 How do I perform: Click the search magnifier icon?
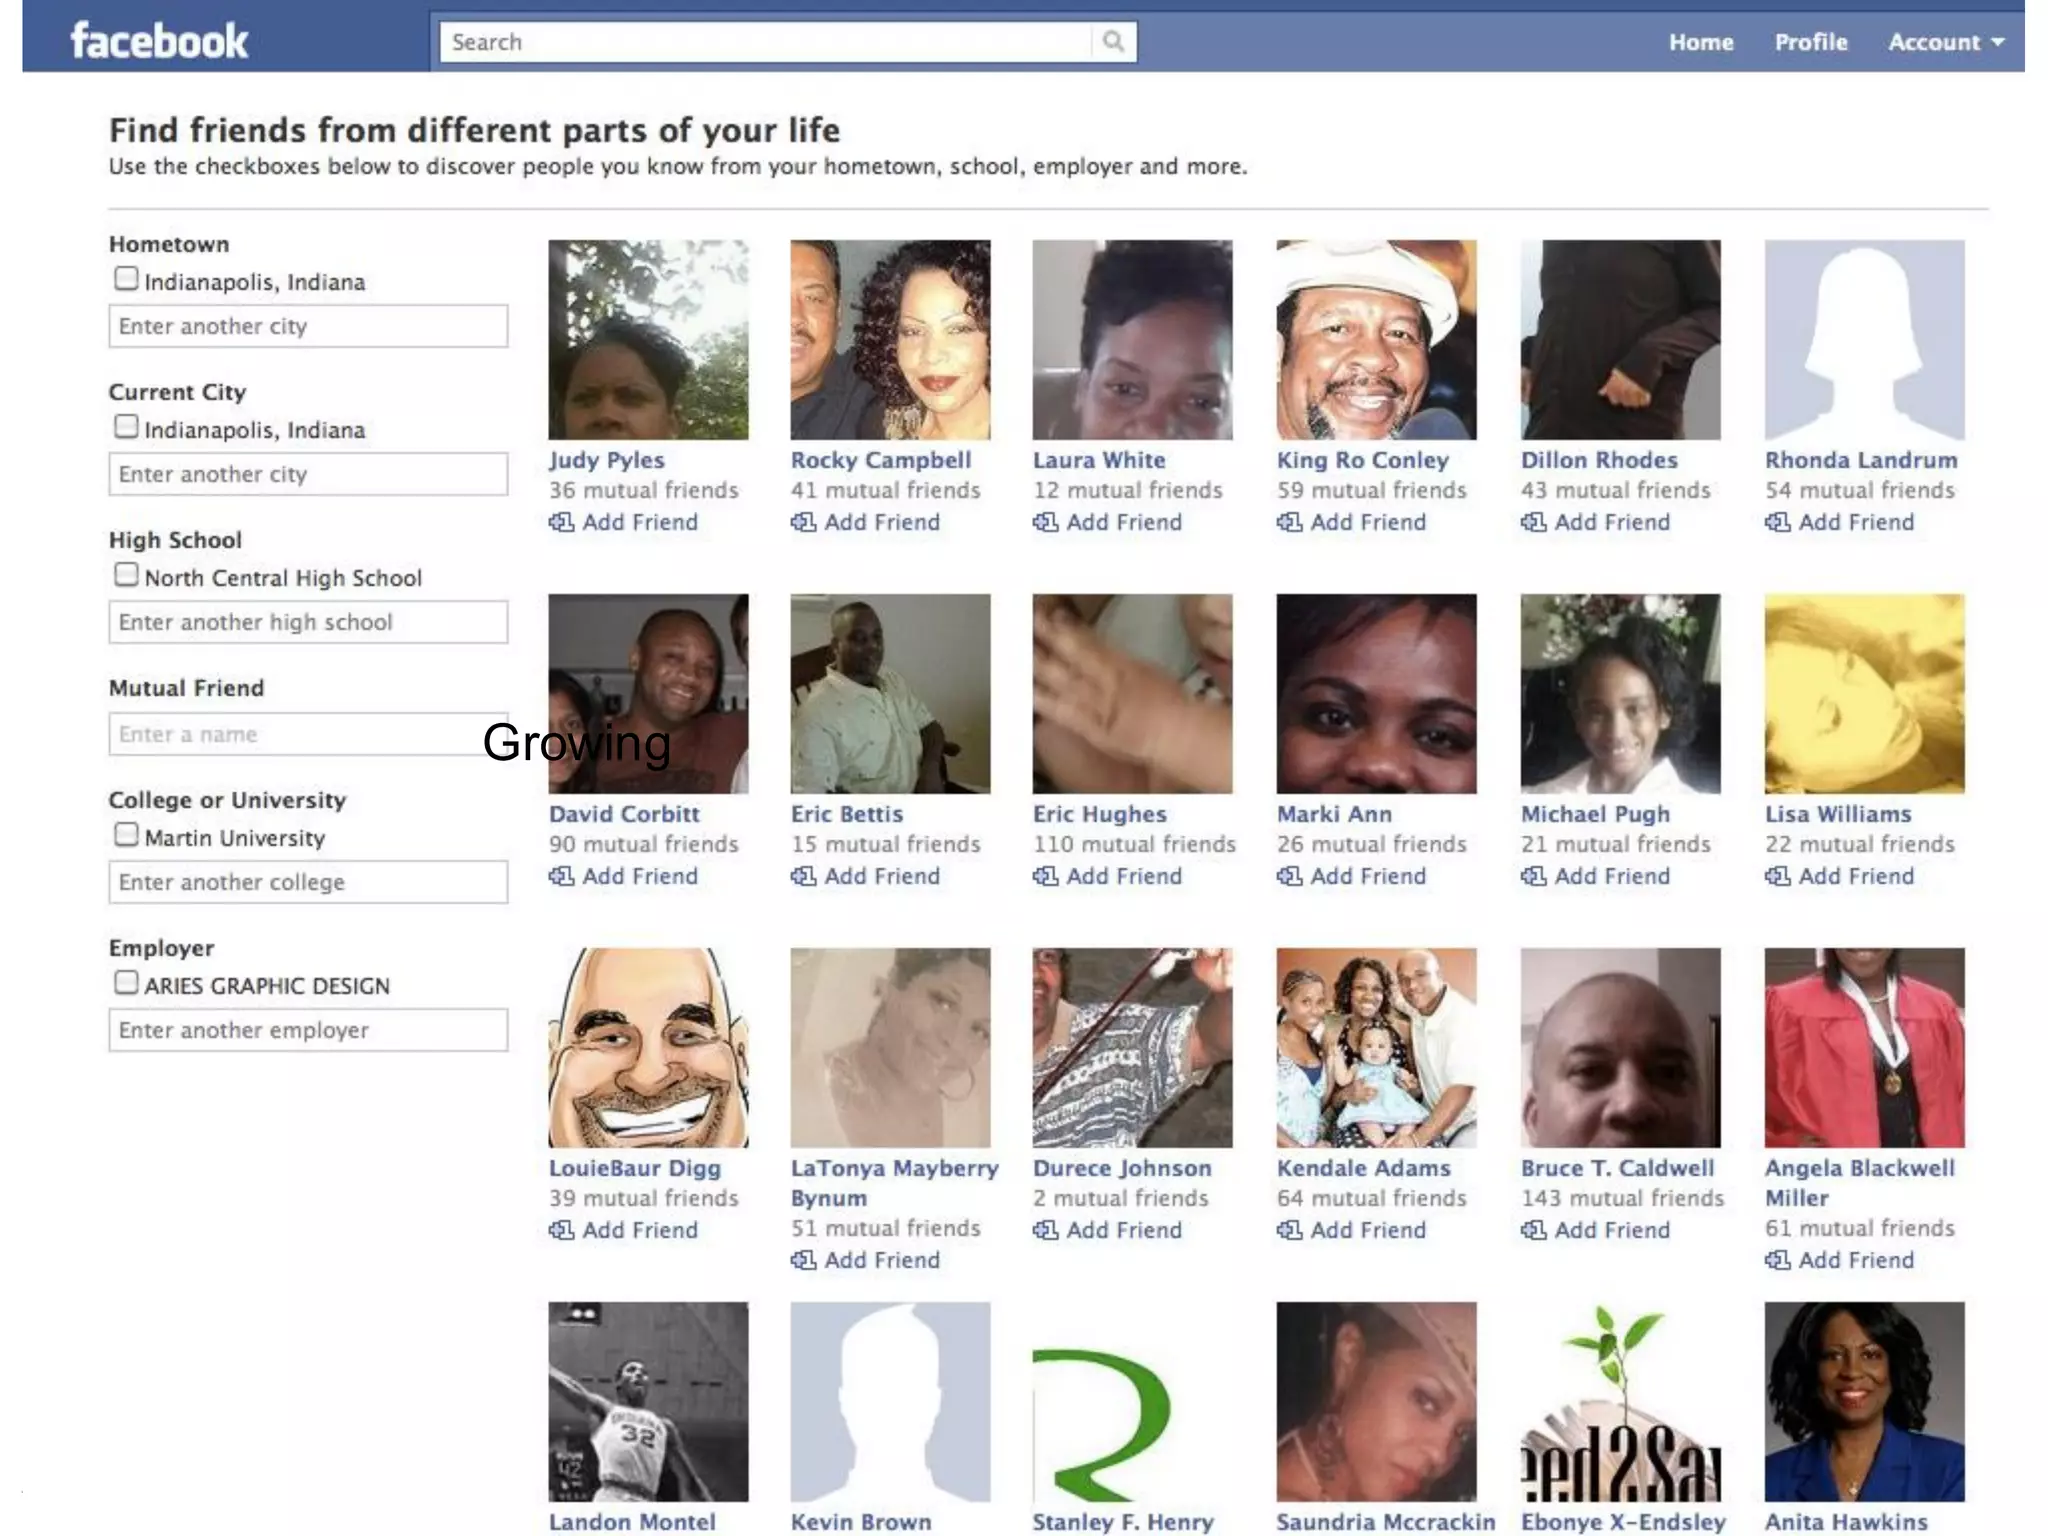[x=1113, y=41]
